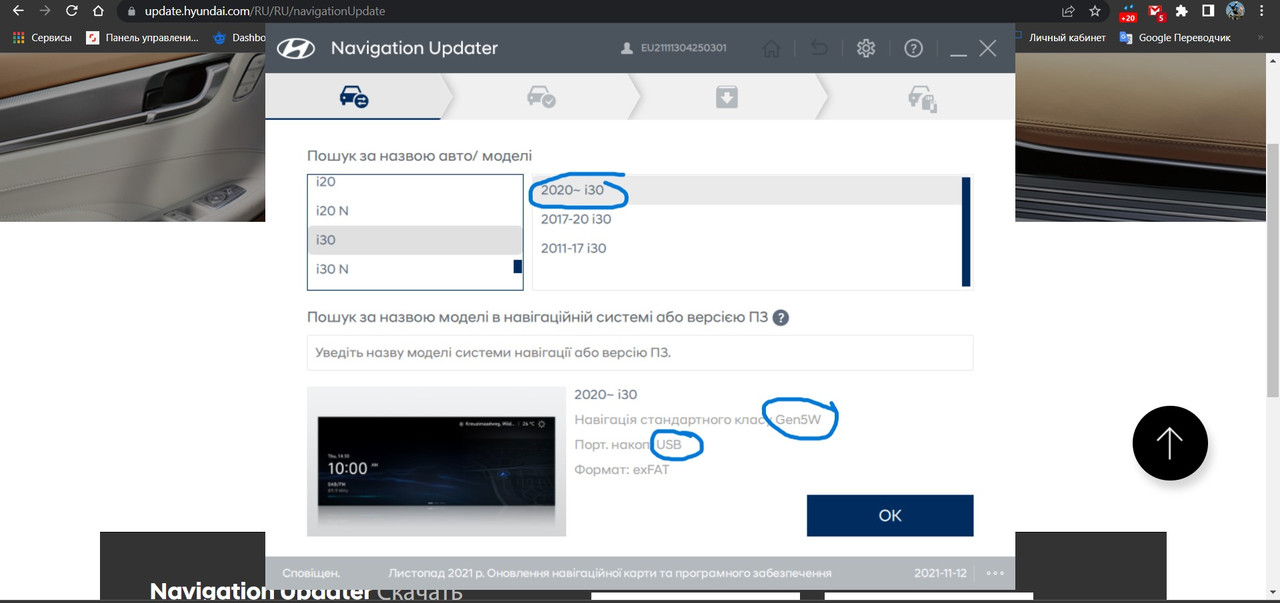This screenshot has height=603, width=1280.
Task: Open the weather extension showing +20
Action: (1128, 13)
